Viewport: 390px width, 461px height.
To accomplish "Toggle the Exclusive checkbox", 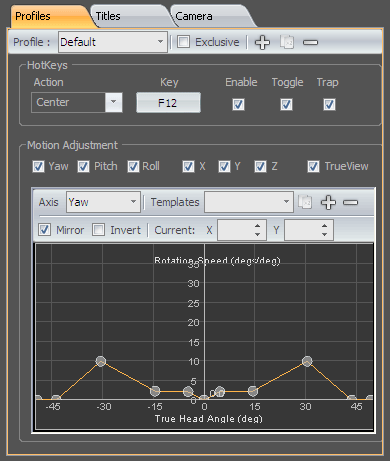I will 183,42.
